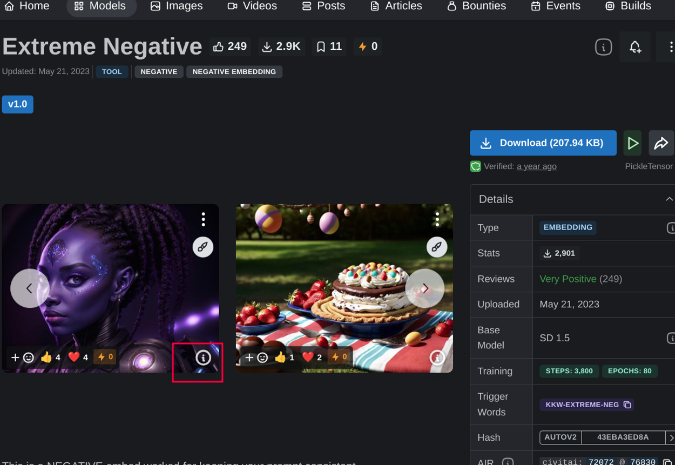Open the model's three-dot options menu
The width and height of the screenshot is (675, 465).
click(x=670, y=47)
